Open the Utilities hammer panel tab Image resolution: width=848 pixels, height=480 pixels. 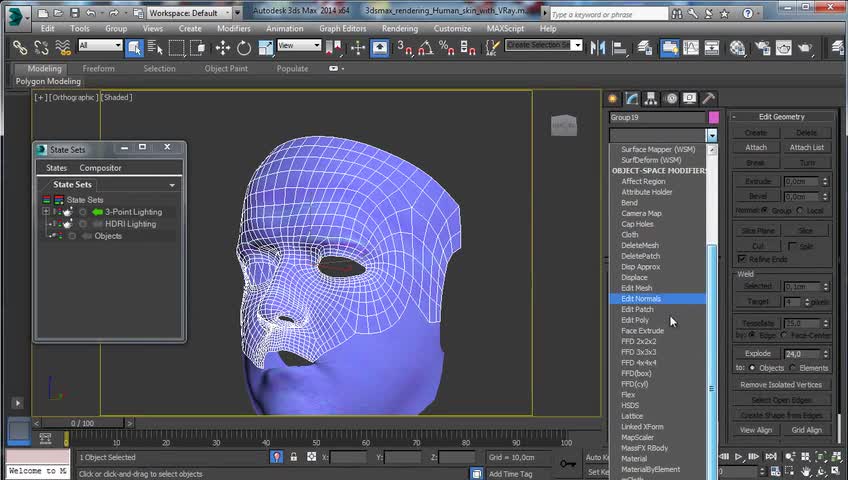click(708, 98)
